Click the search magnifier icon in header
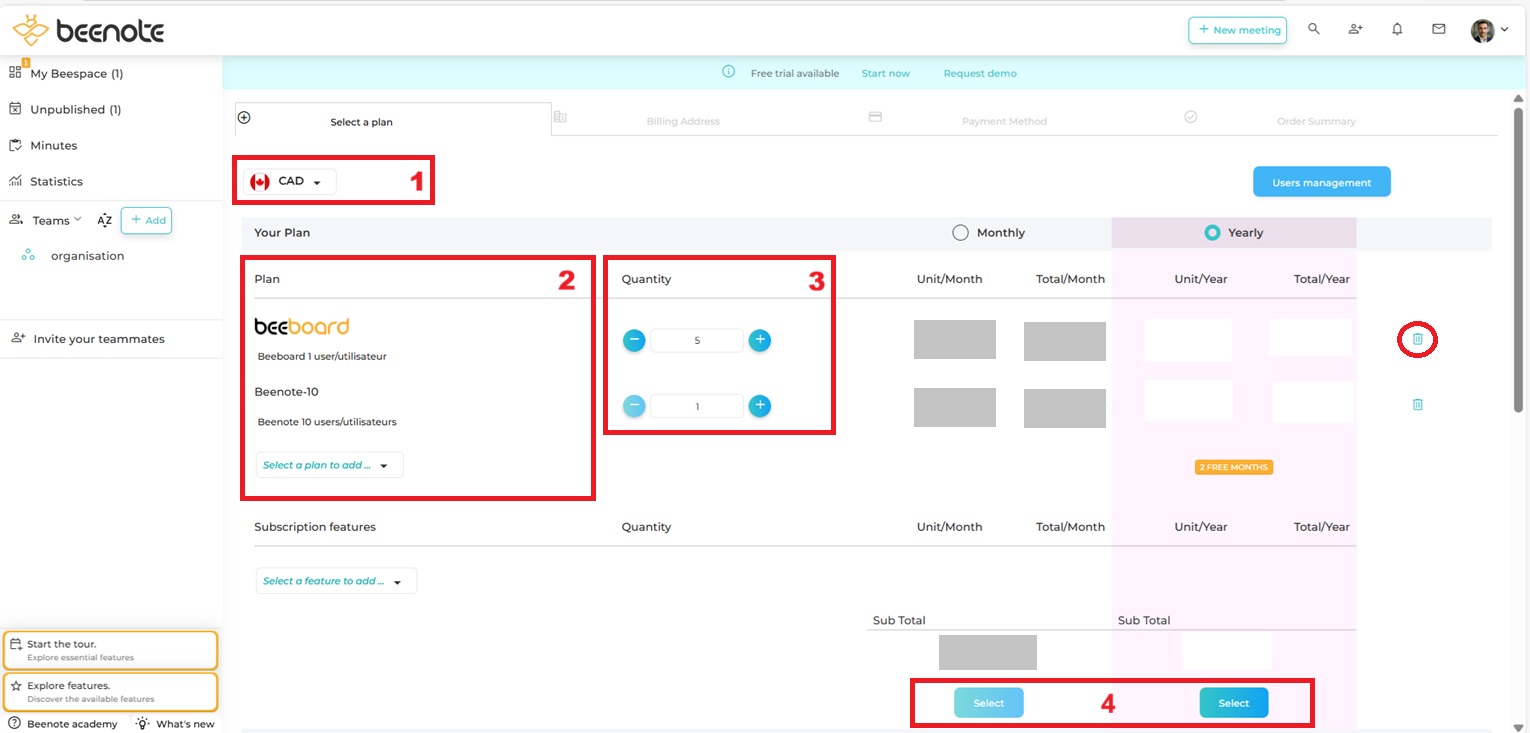This screenshot has height=733, width=1530. pos(1314,30)
